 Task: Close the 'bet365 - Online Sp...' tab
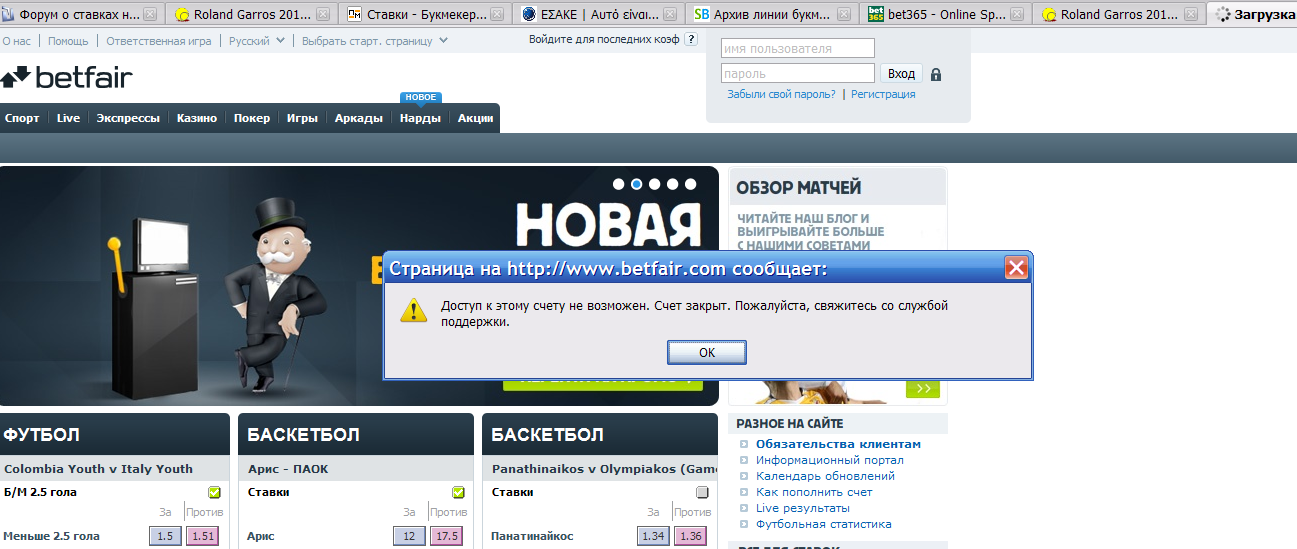1017,15
